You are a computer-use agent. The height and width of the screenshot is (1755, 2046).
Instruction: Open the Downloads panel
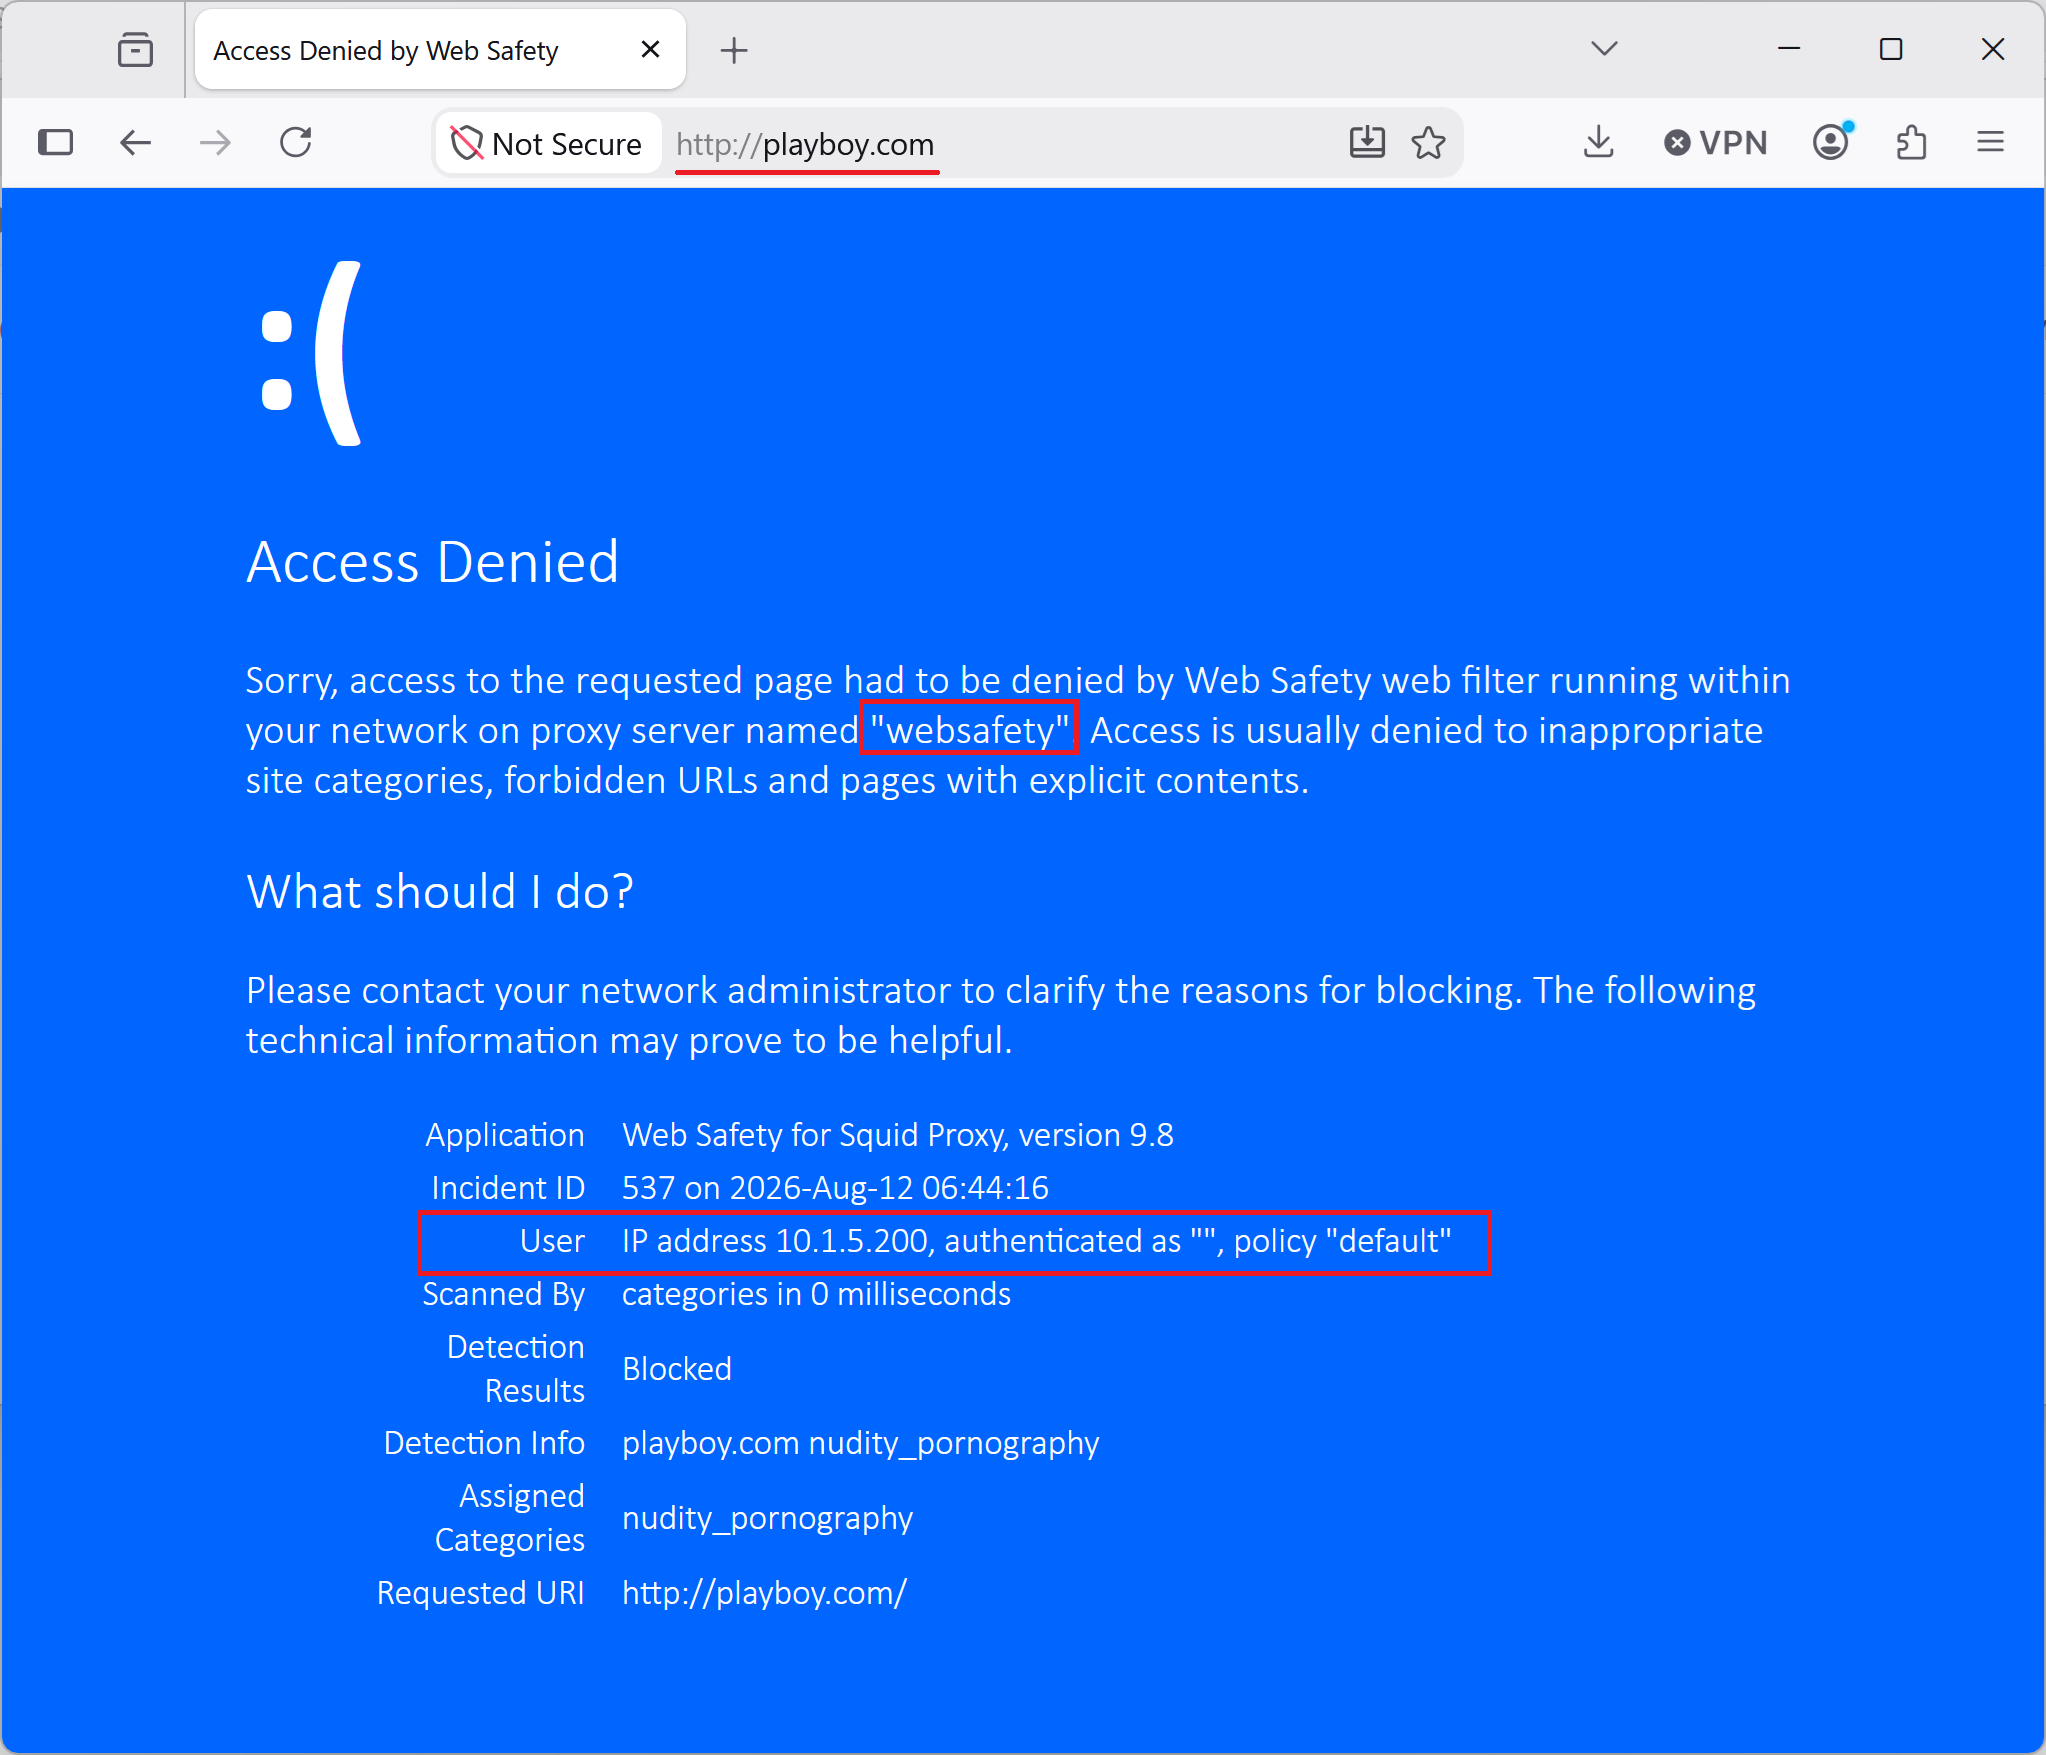coord(1599,143)
